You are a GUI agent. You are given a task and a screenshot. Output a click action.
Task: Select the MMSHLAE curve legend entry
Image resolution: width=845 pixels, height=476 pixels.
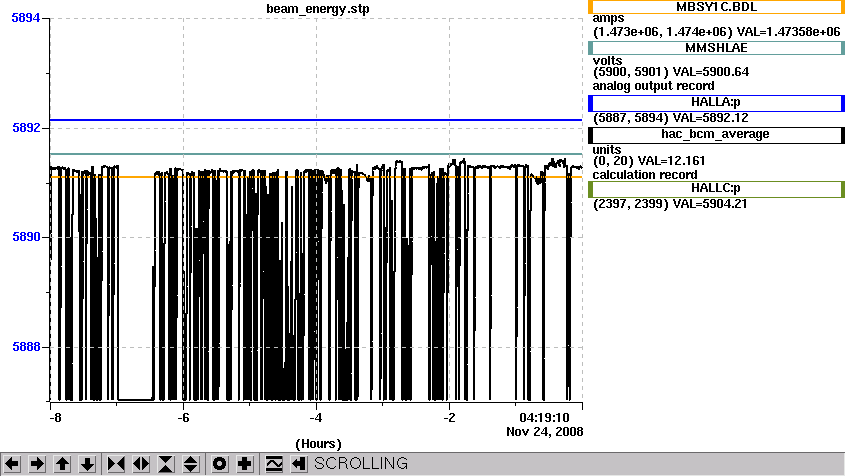(x=716, y=48)
